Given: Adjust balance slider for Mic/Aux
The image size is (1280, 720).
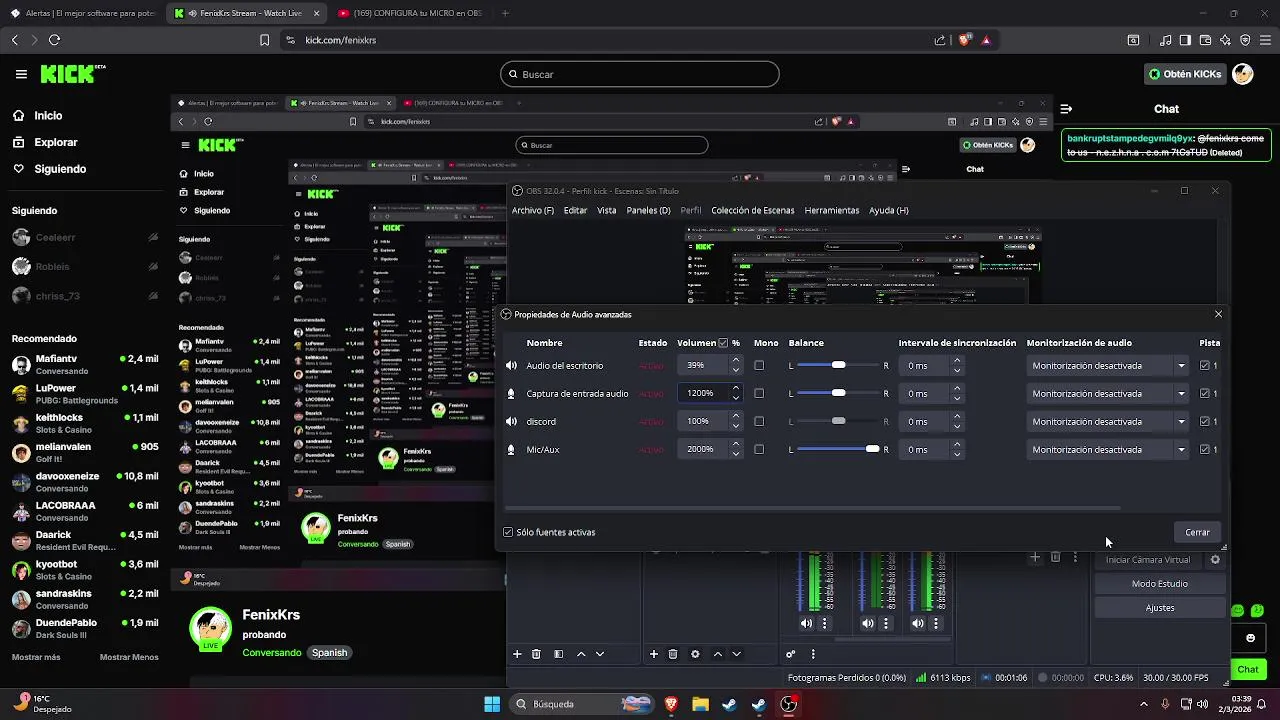Looking at the screenshot, I should 836,450.
